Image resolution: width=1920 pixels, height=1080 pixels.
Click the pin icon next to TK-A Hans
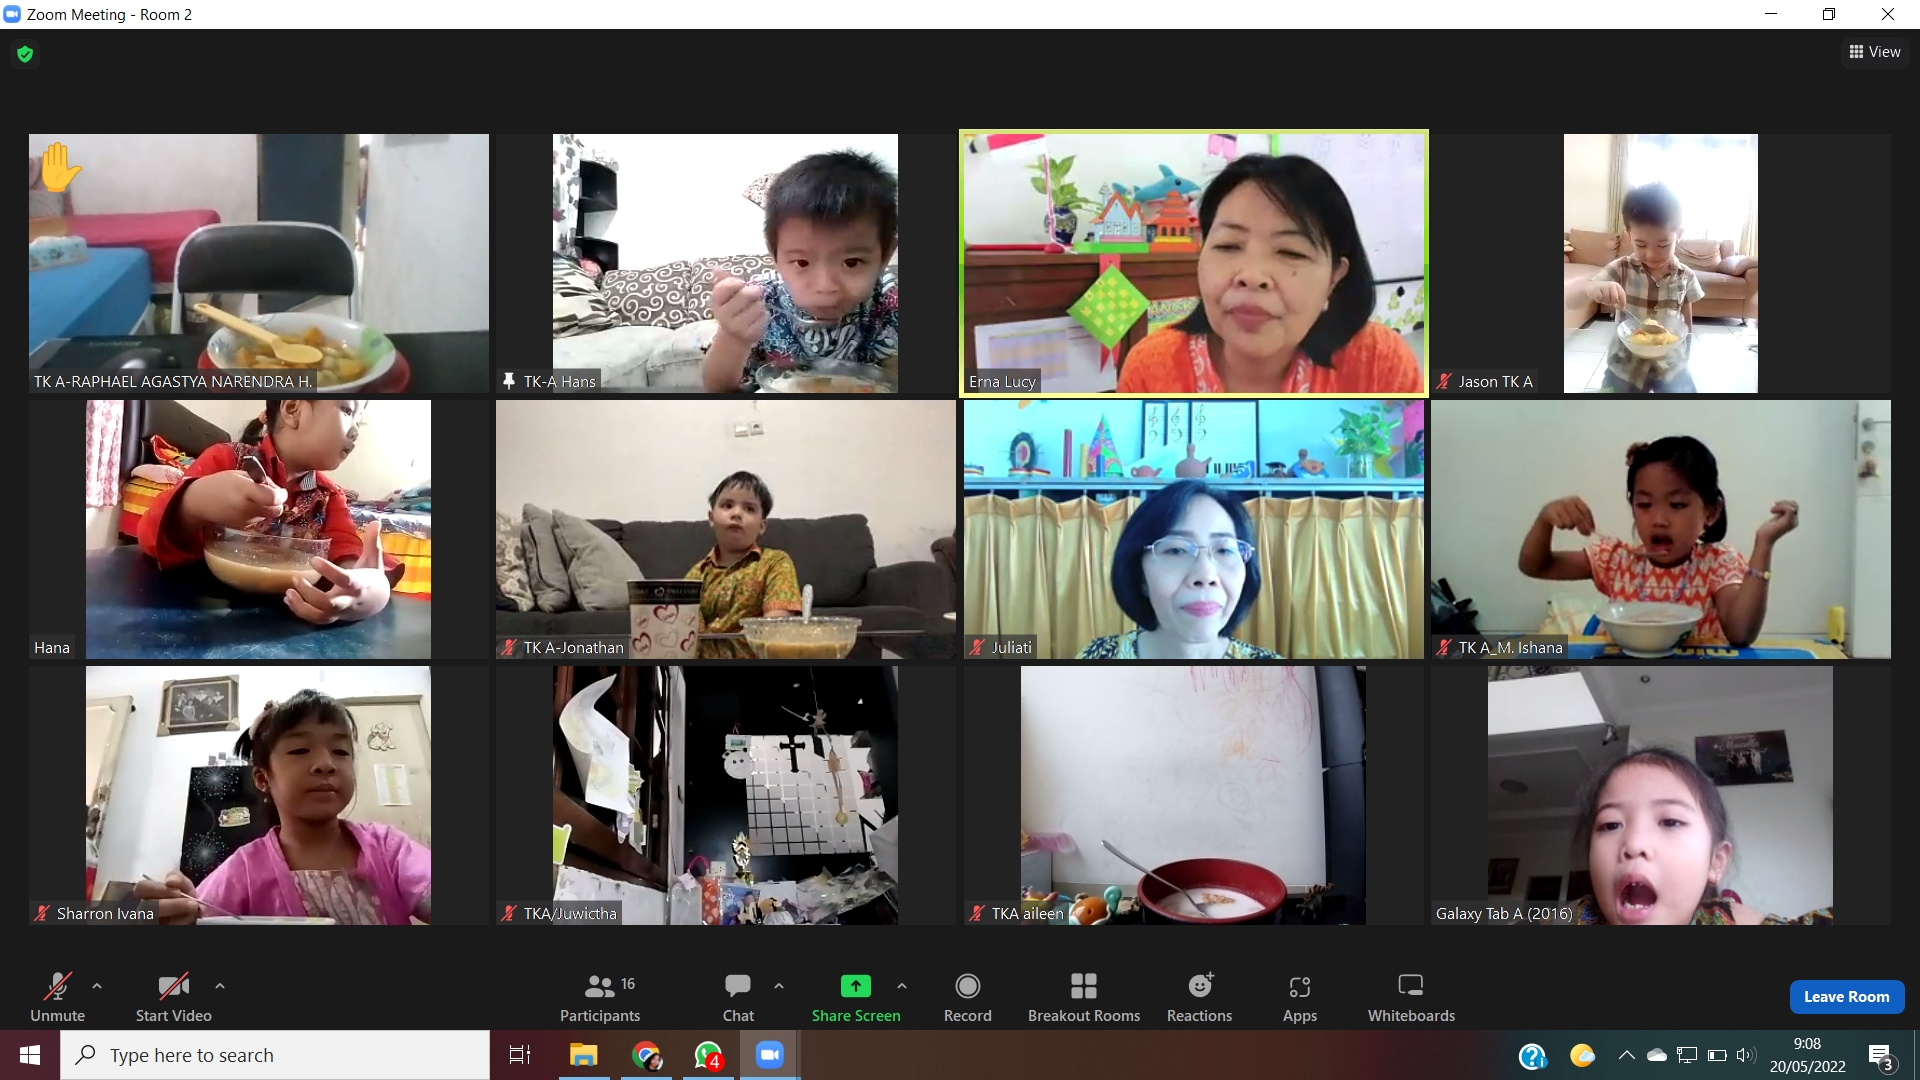509,381
